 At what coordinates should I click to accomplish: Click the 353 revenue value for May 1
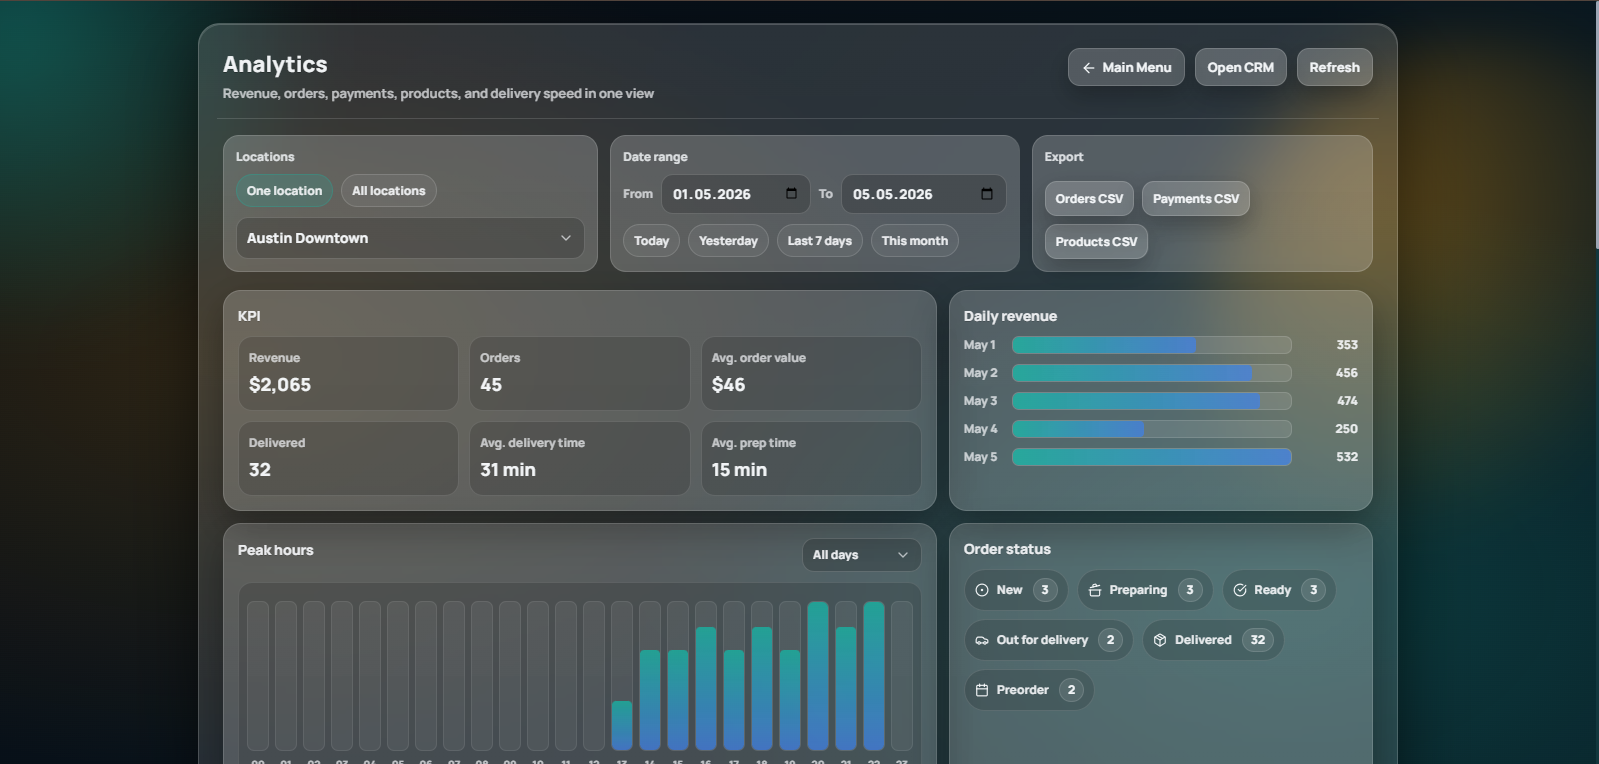1347,345
